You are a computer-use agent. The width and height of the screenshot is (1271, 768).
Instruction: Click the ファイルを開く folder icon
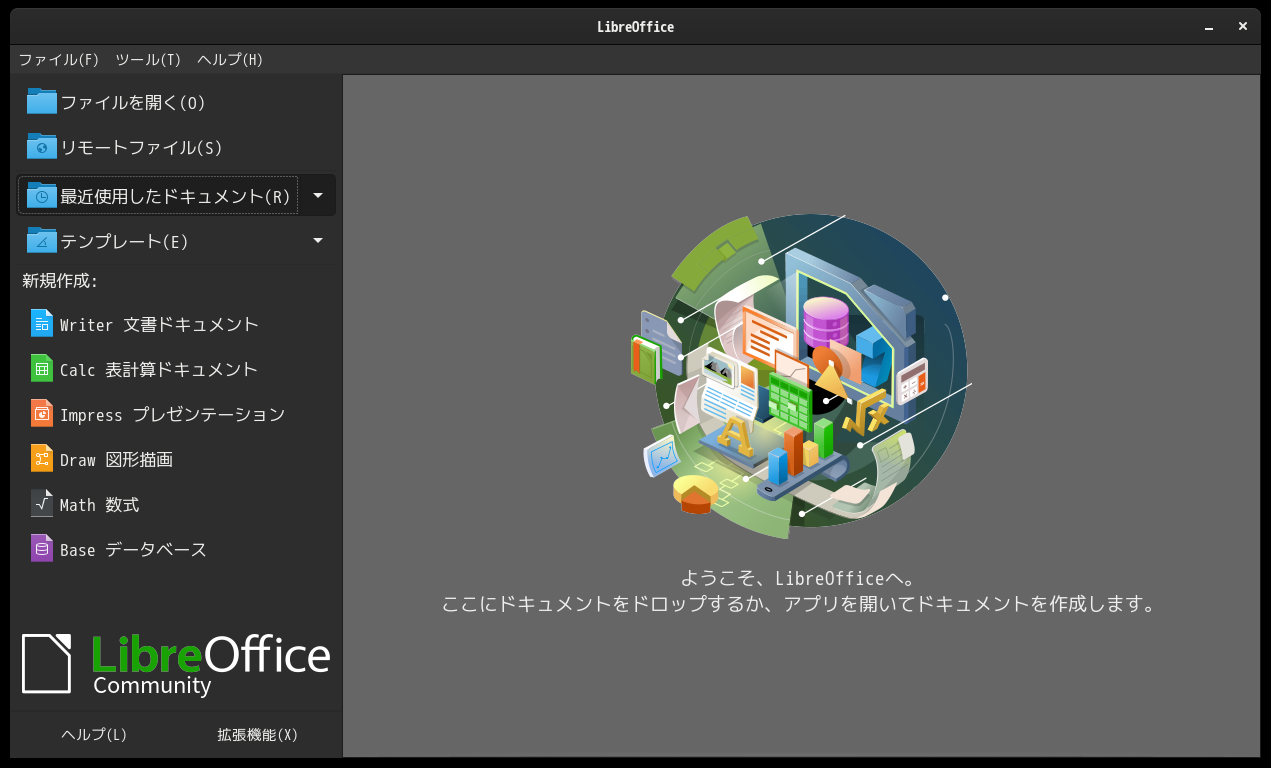42,102
